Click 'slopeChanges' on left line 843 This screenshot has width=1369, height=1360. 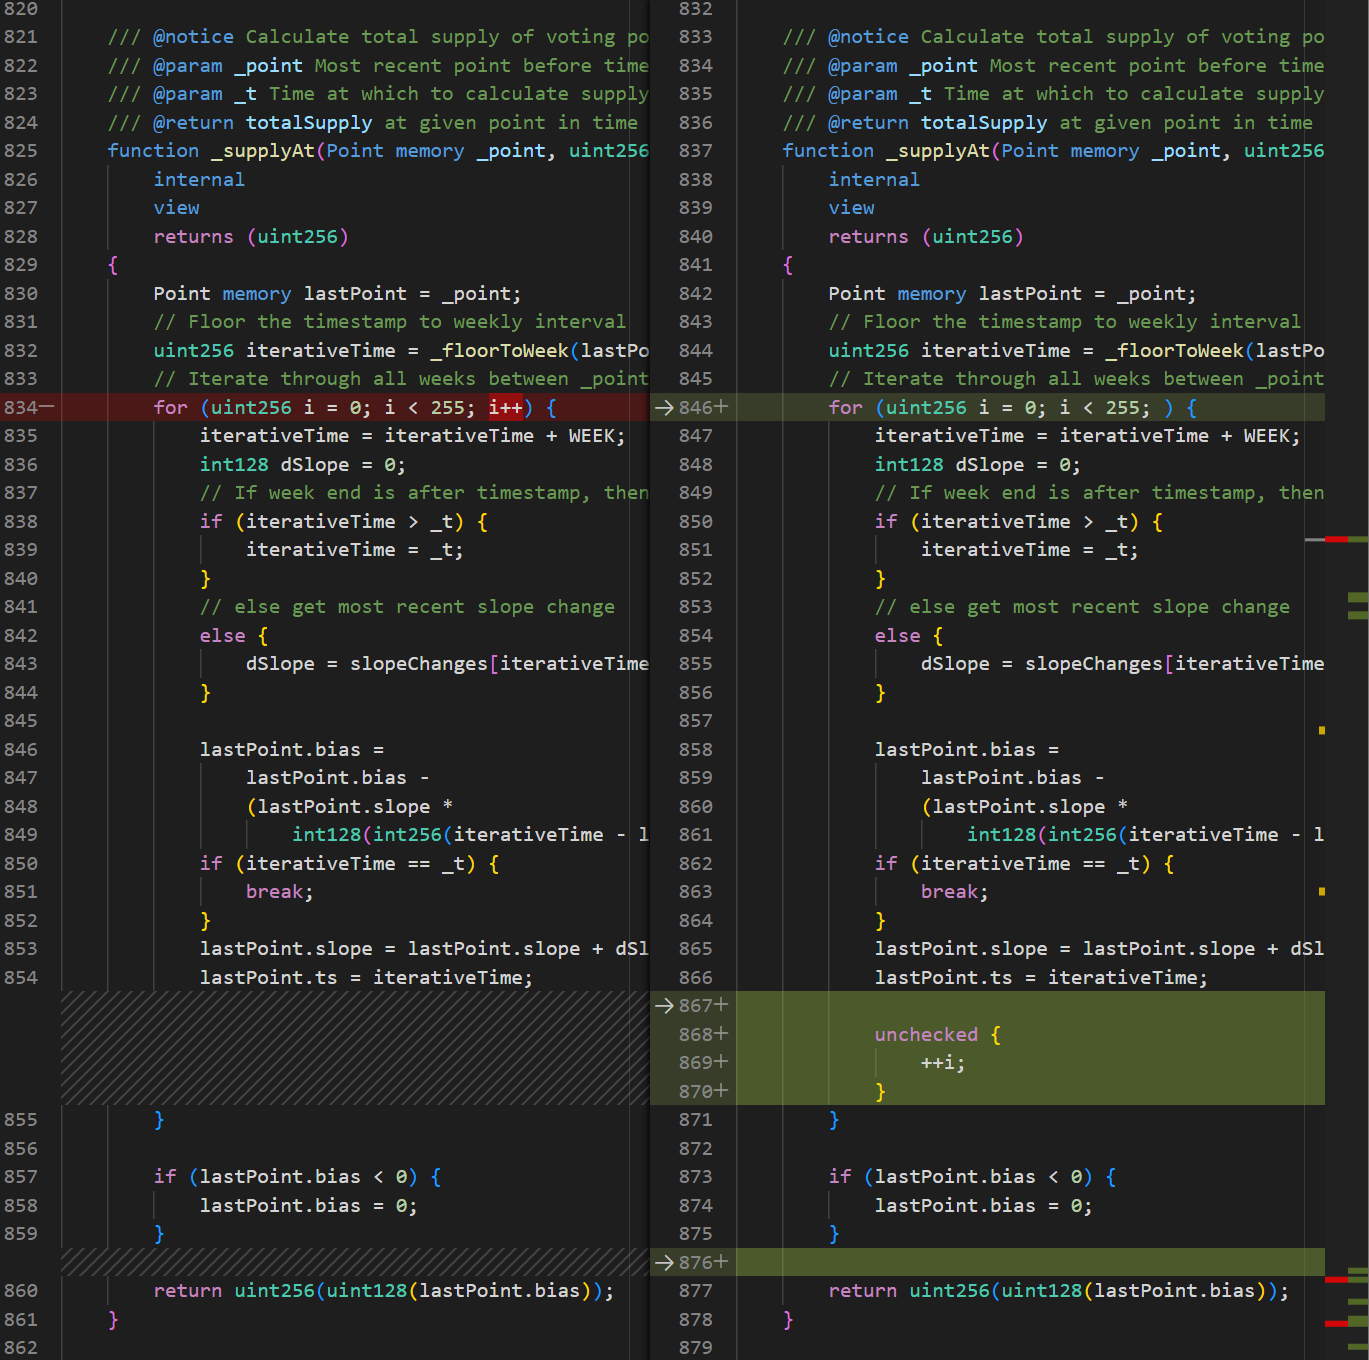coord(419,663)
